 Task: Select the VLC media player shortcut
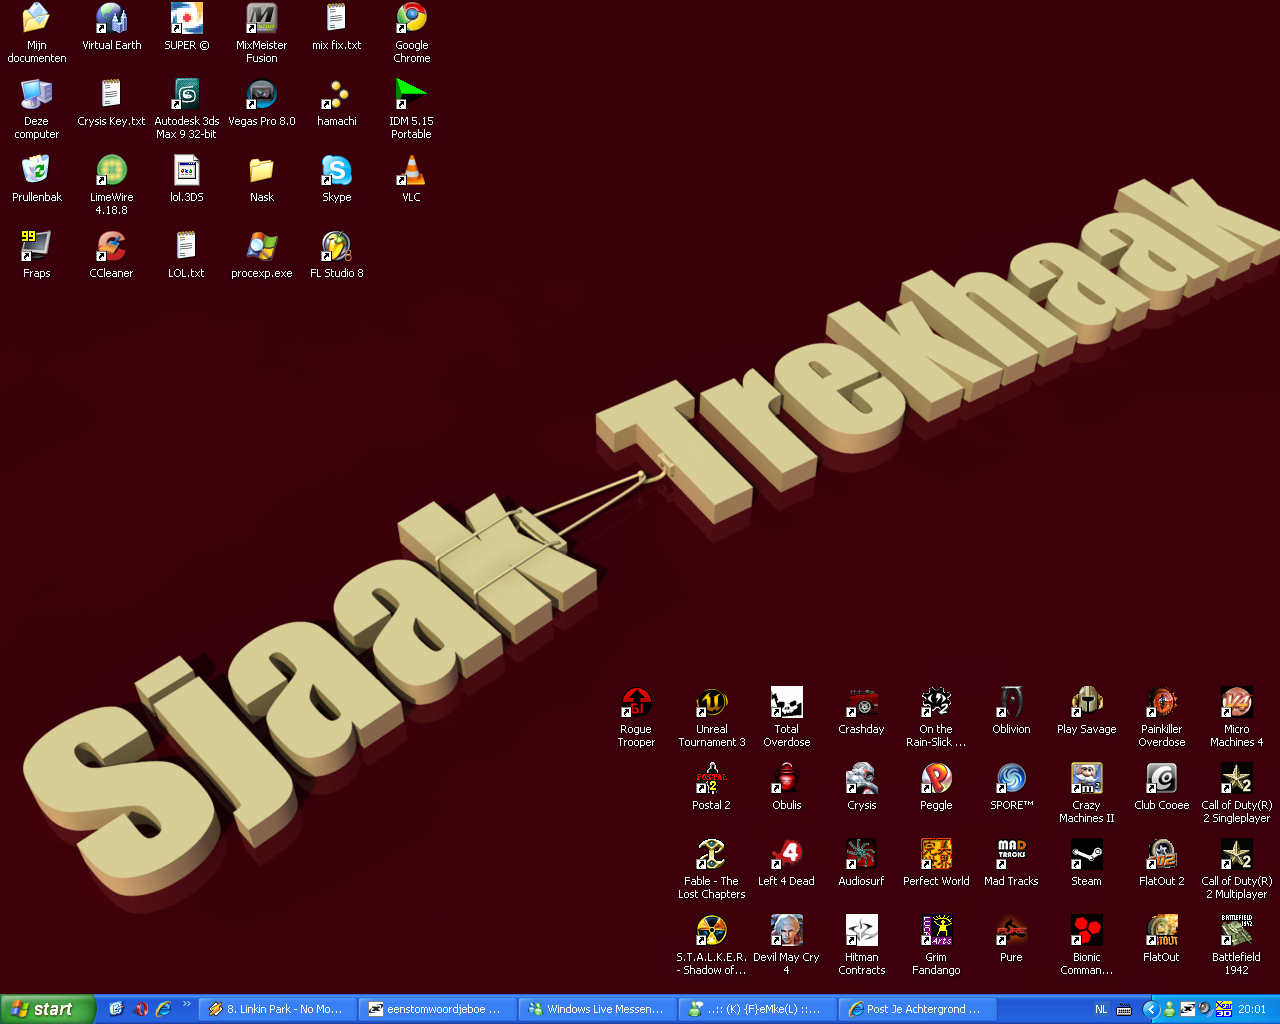[412, 170]
